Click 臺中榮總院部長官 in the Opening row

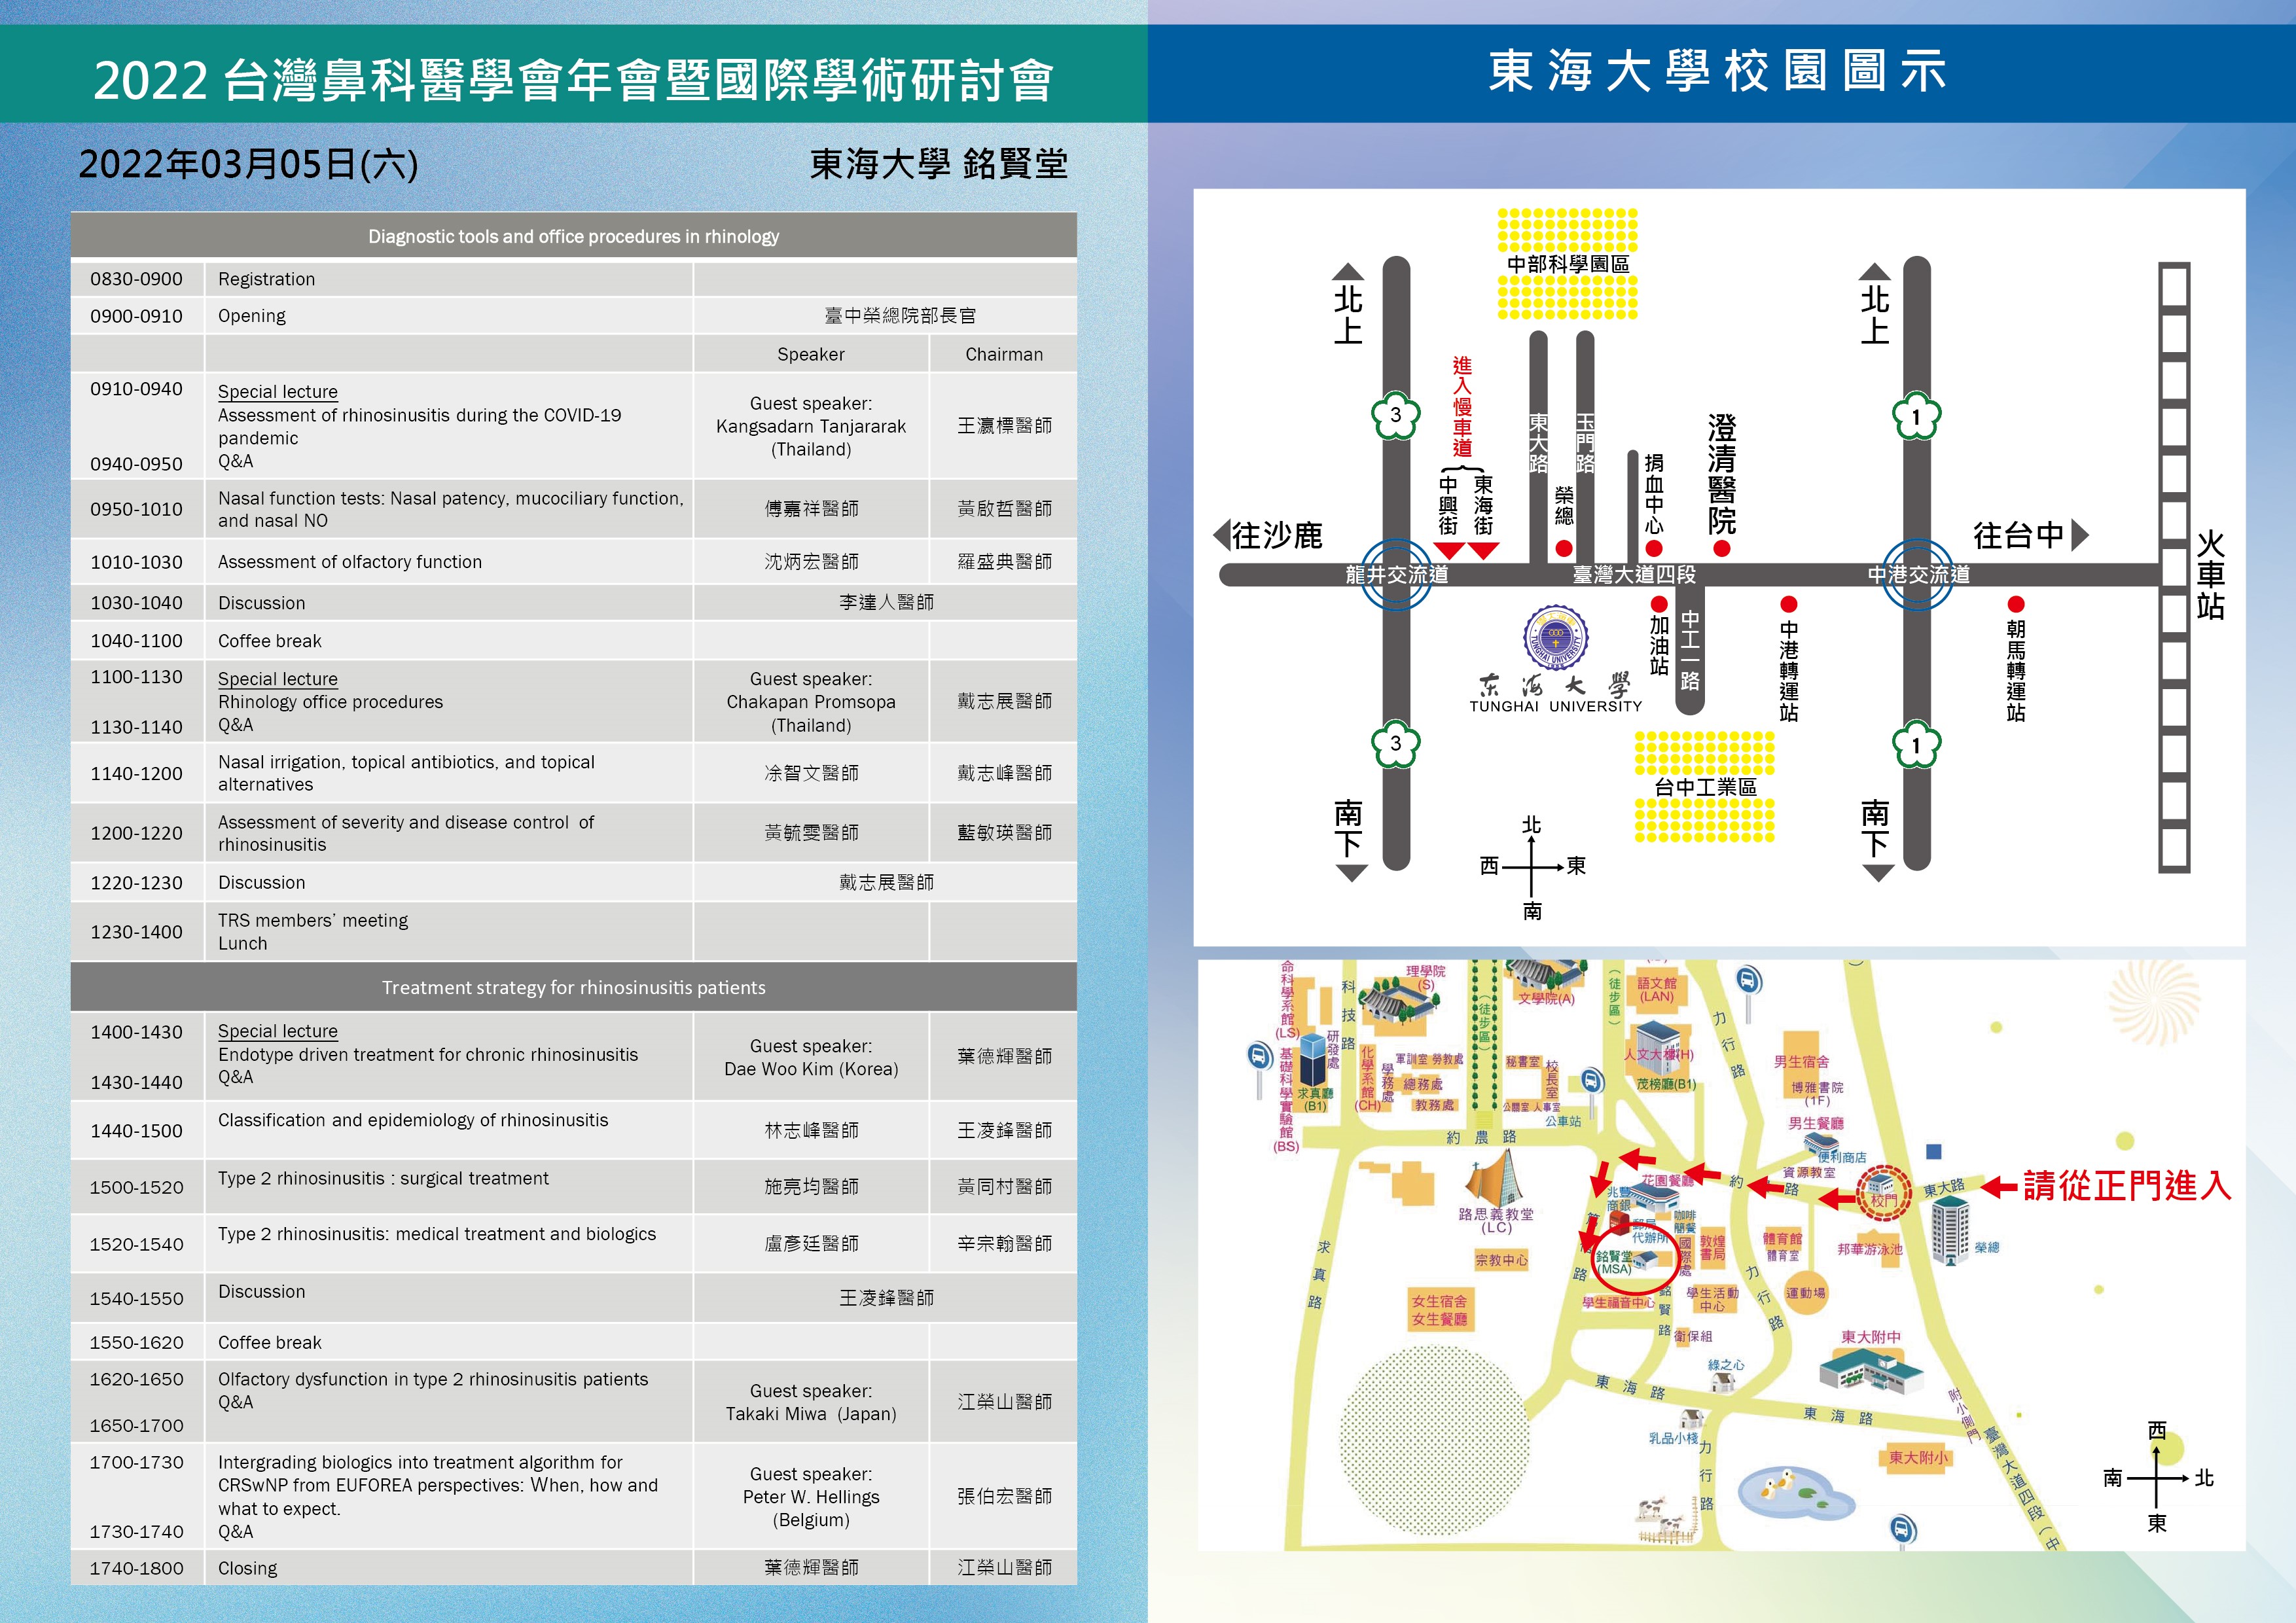(900, 316)
